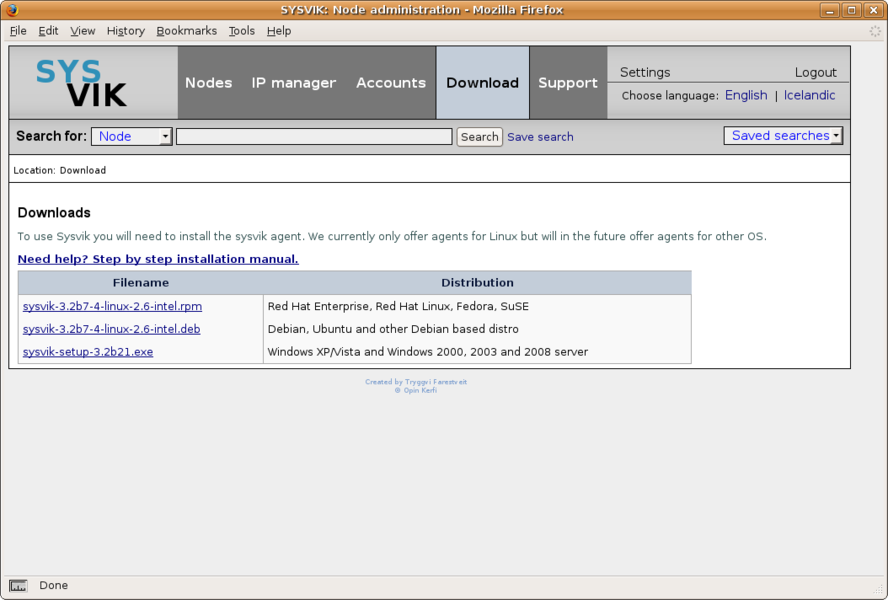The height and width of the screenshot is (600, 888).
Task: Open the Bookmarks menu
Action: point(186,31)
